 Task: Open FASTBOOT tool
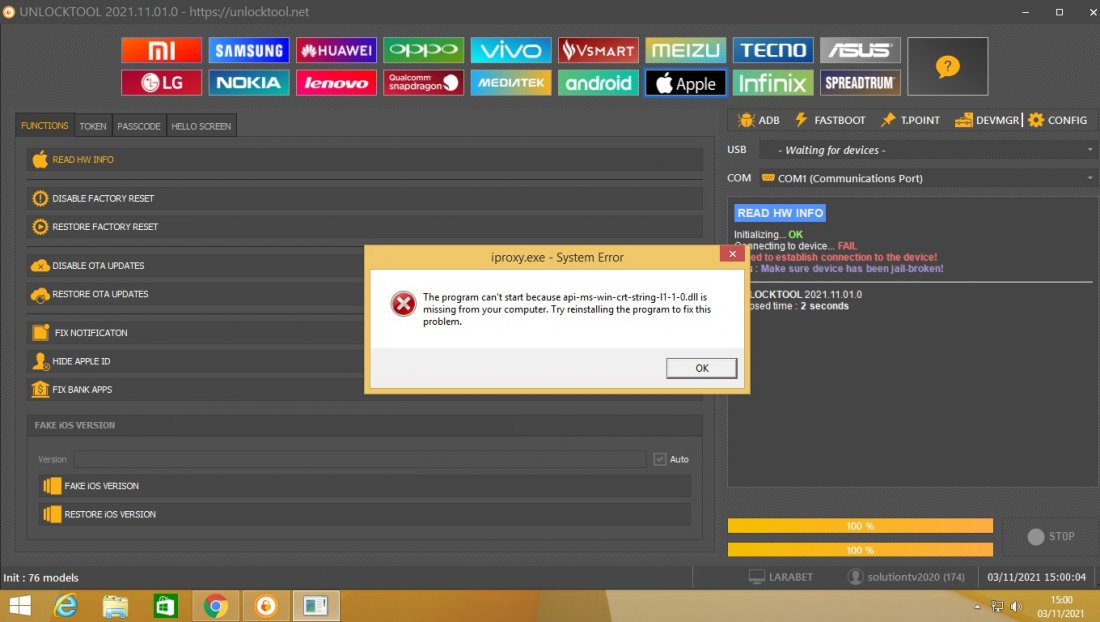[830, 120]
